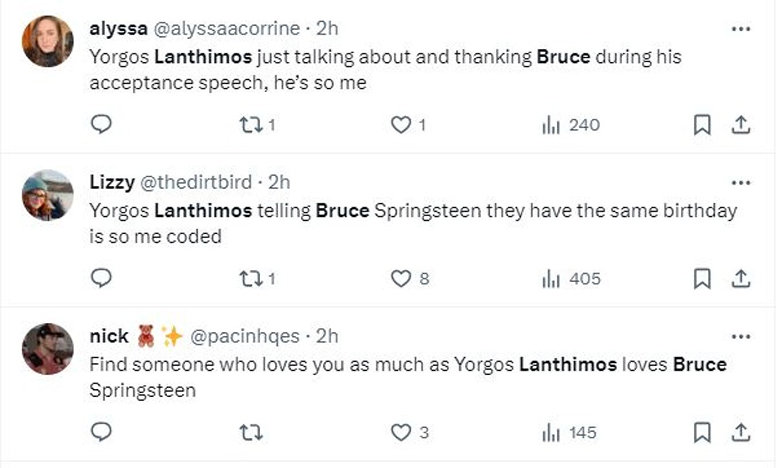
Task: Reply to Lizzy's tweet
Action: (x=100, y=278)
